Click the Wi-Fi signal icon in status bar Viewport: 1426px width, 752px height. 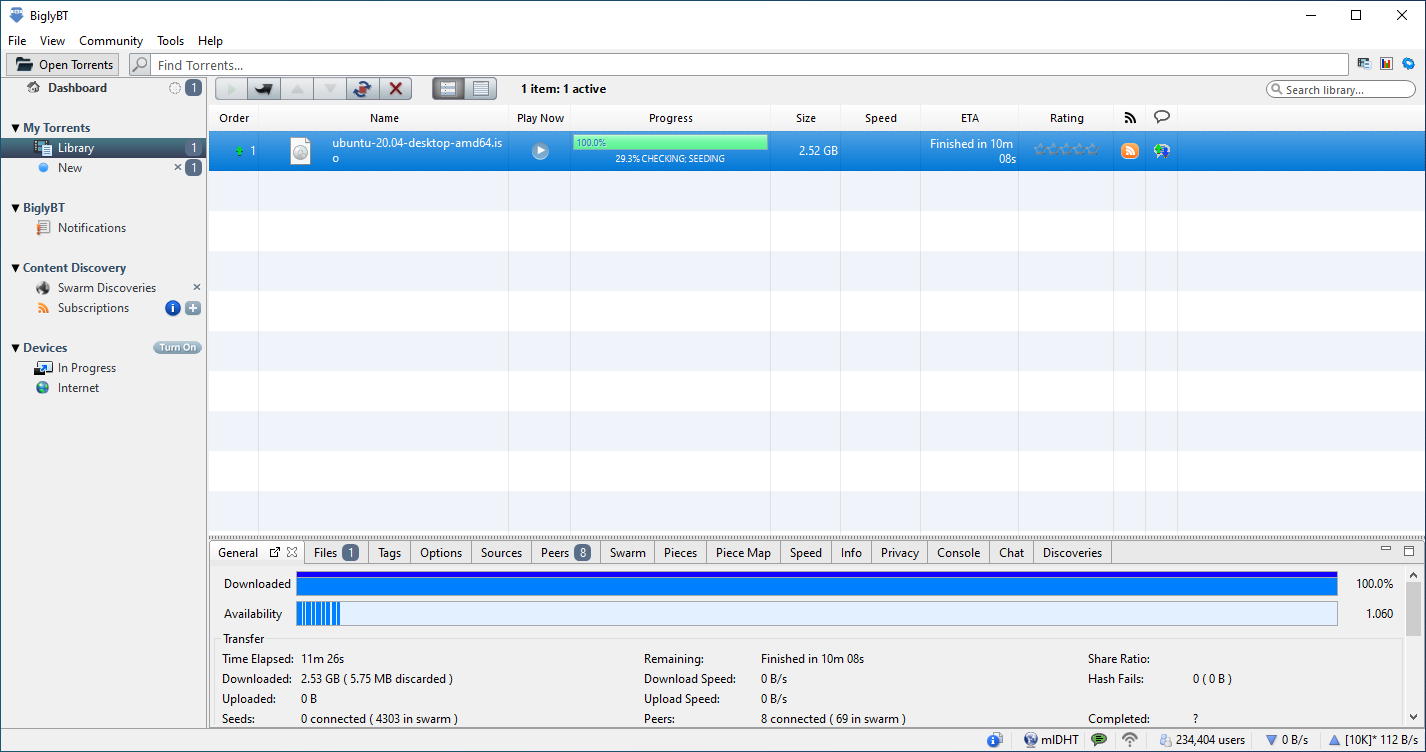tap(1130, 740)
